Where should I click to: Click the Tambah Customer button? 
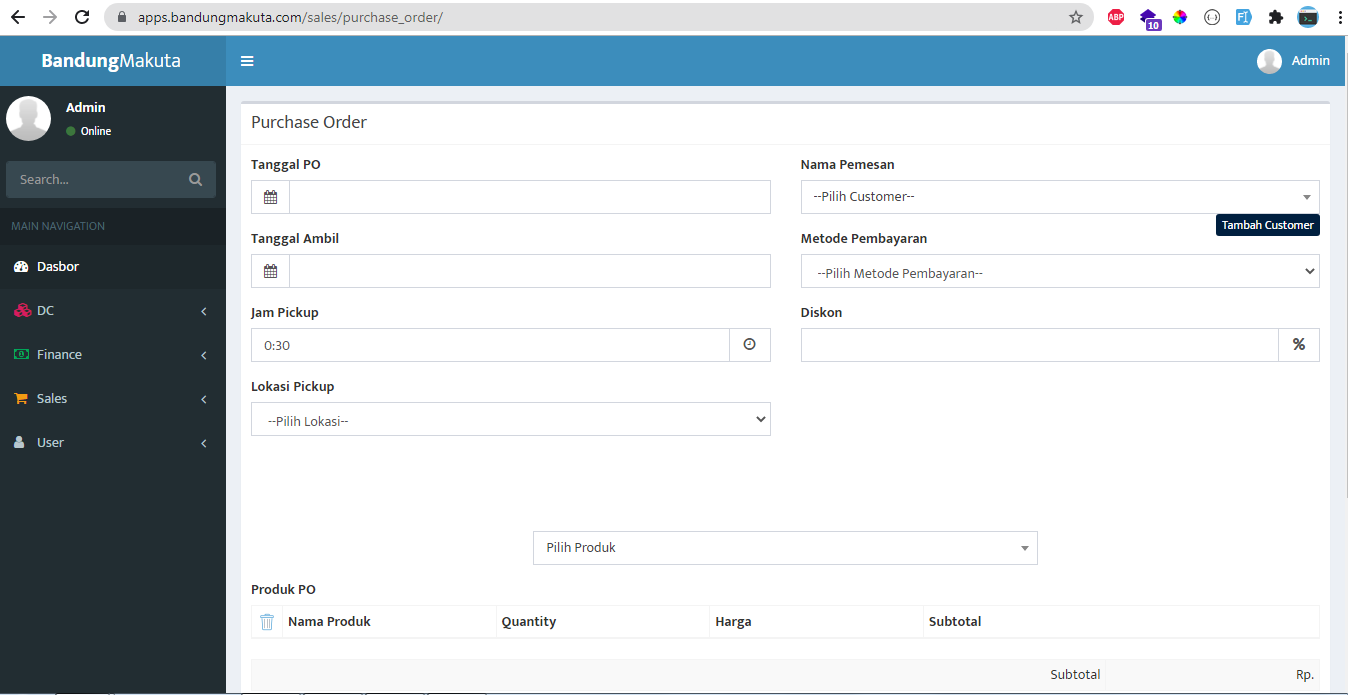1267,225
